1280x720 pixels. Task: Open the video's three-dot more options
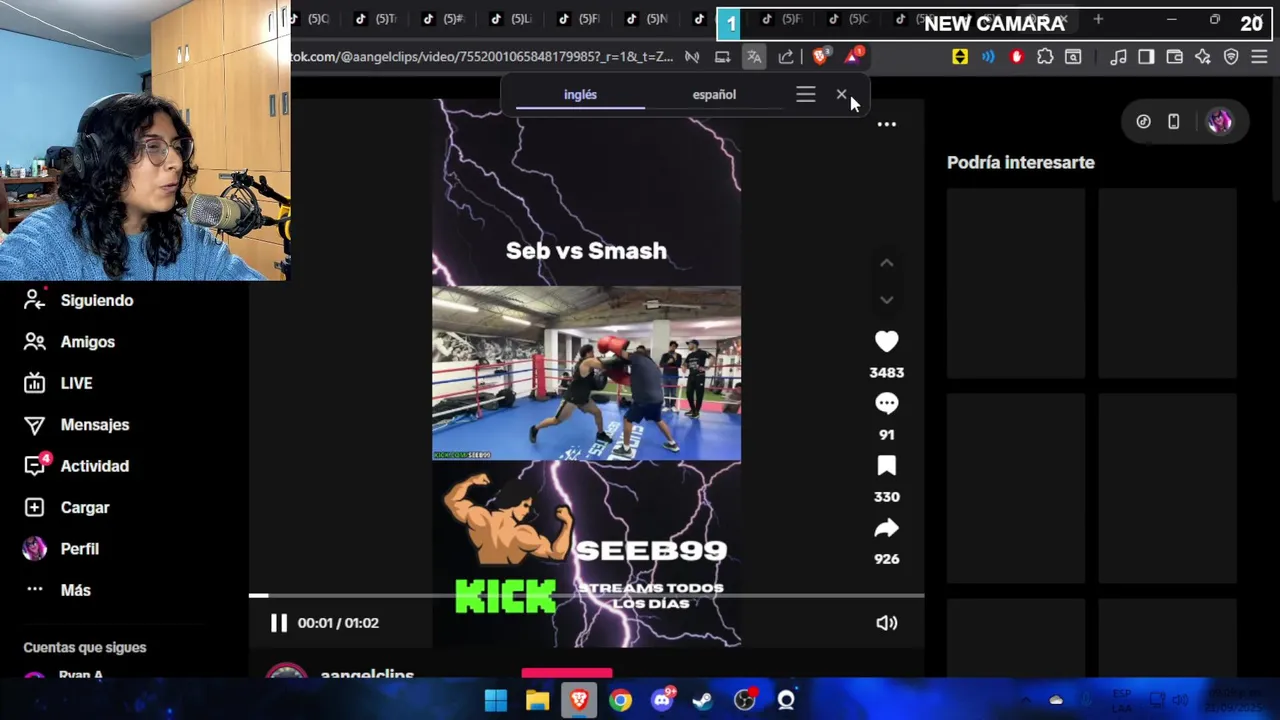point(886,125)
